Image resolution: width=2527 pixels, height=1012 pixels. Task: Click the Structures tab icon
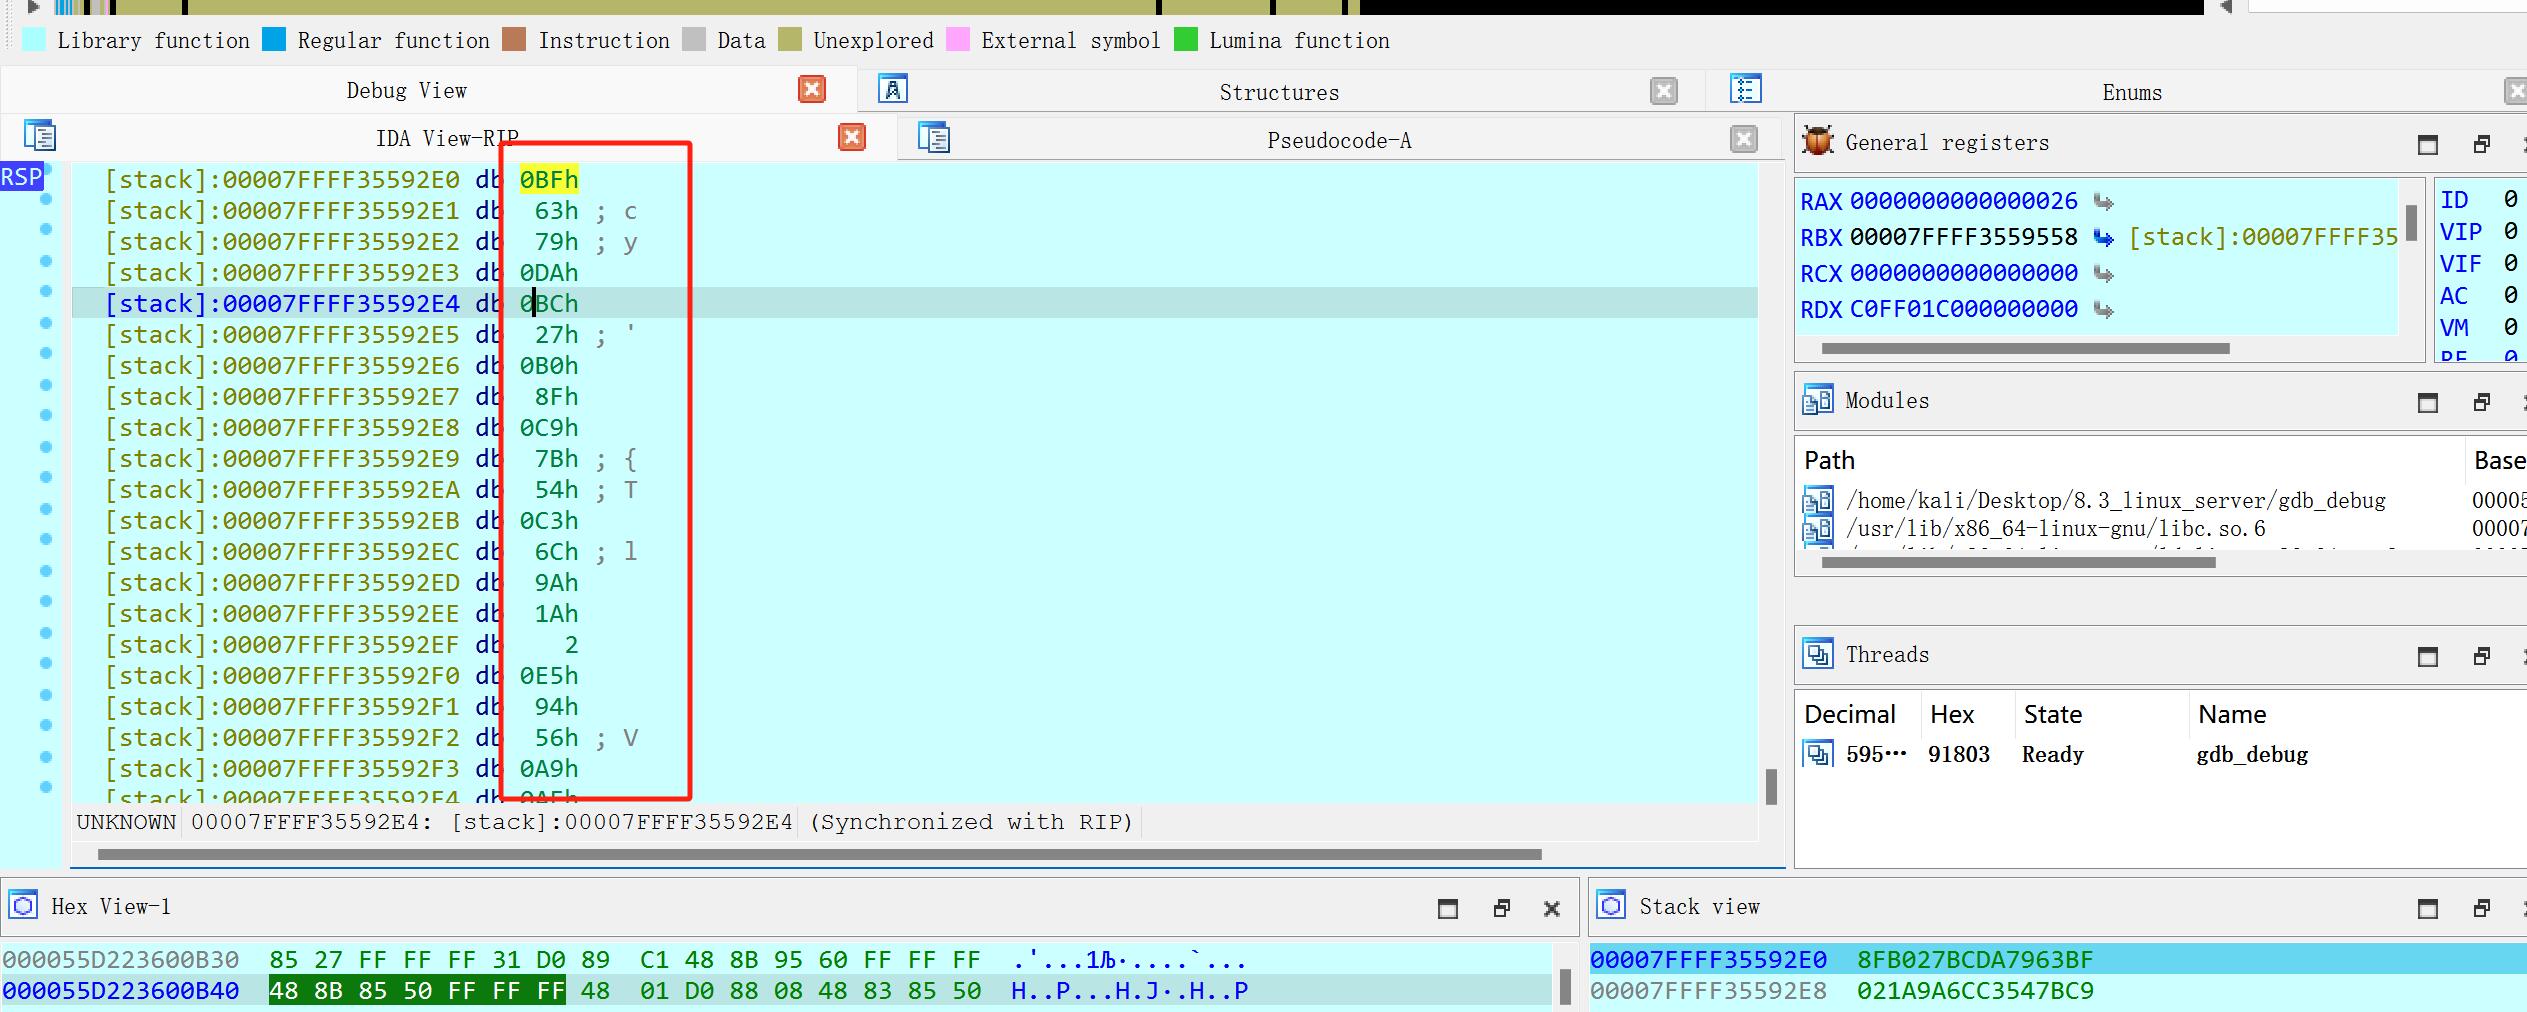(893, 90)
